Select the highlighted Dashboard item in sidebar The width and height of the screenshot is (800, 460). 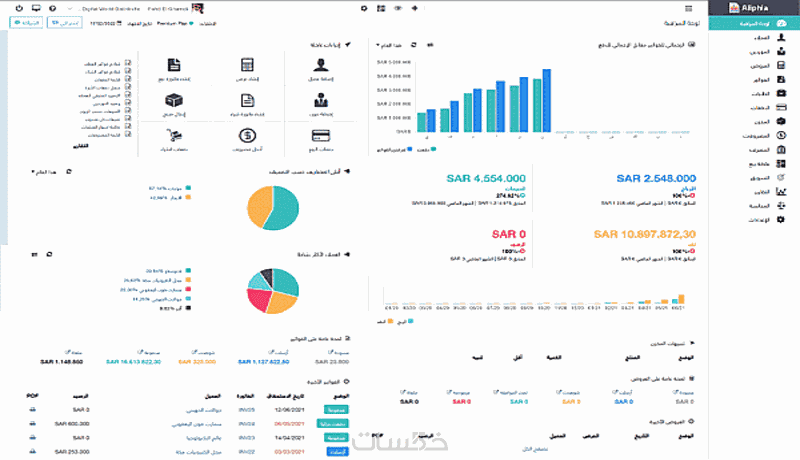point(754,23)
